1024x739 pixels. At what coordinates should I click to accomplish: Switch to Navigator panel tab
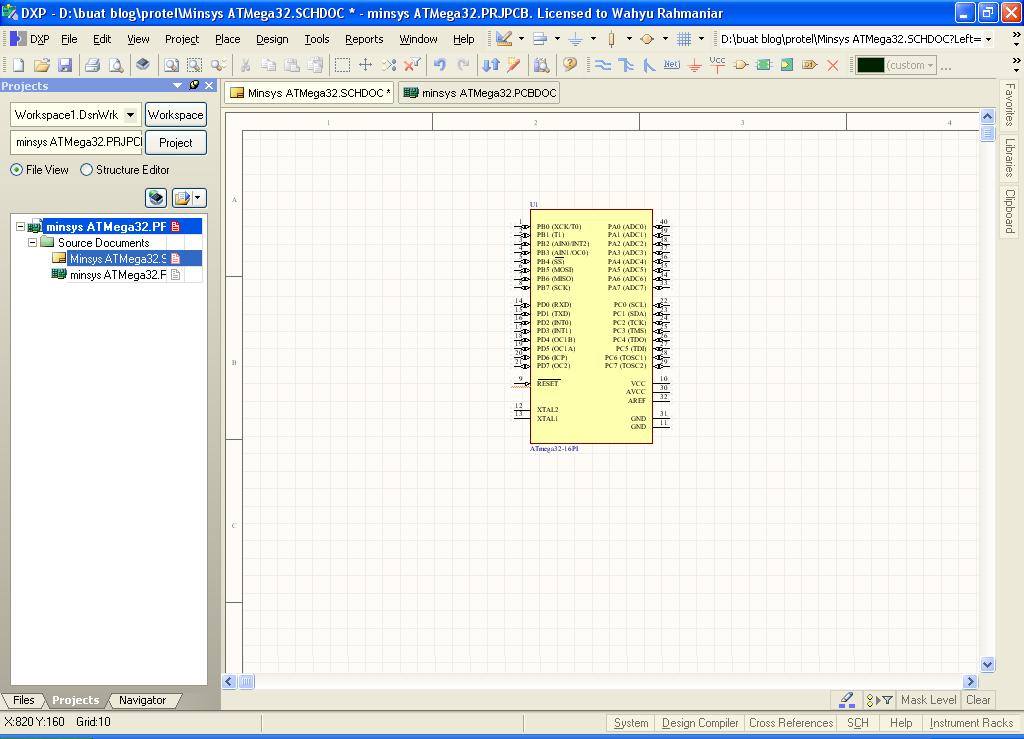[x=142, y=700]
